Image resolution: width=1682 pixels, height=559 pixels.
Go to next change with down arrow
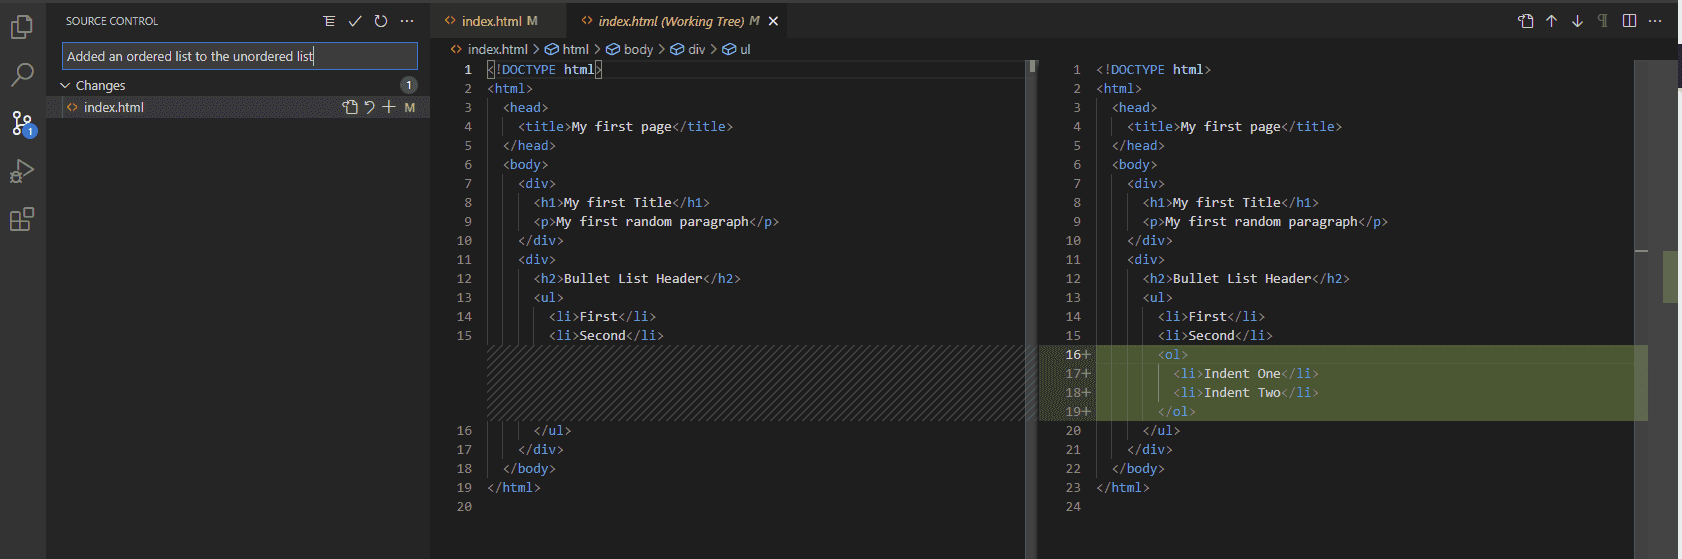point(1577,21)
